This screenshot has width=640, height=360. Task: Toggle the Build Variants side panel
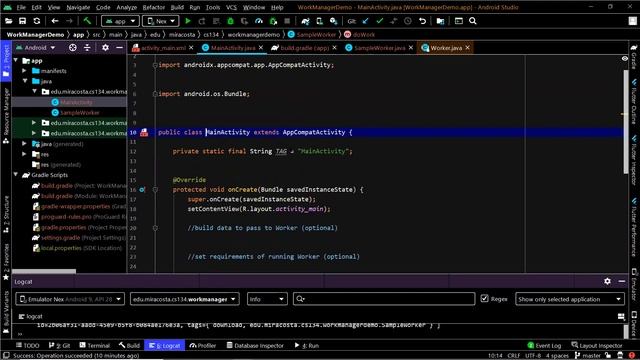(6, 312)
